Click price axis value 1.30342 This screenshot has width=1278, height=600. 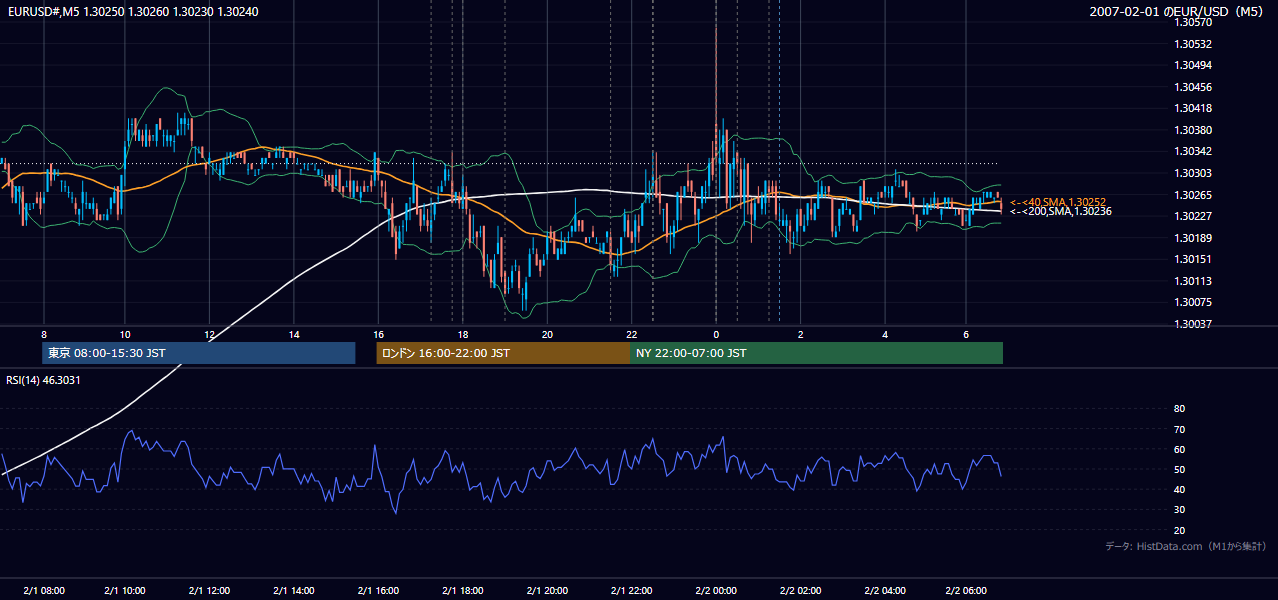[x=1193, y=152]
